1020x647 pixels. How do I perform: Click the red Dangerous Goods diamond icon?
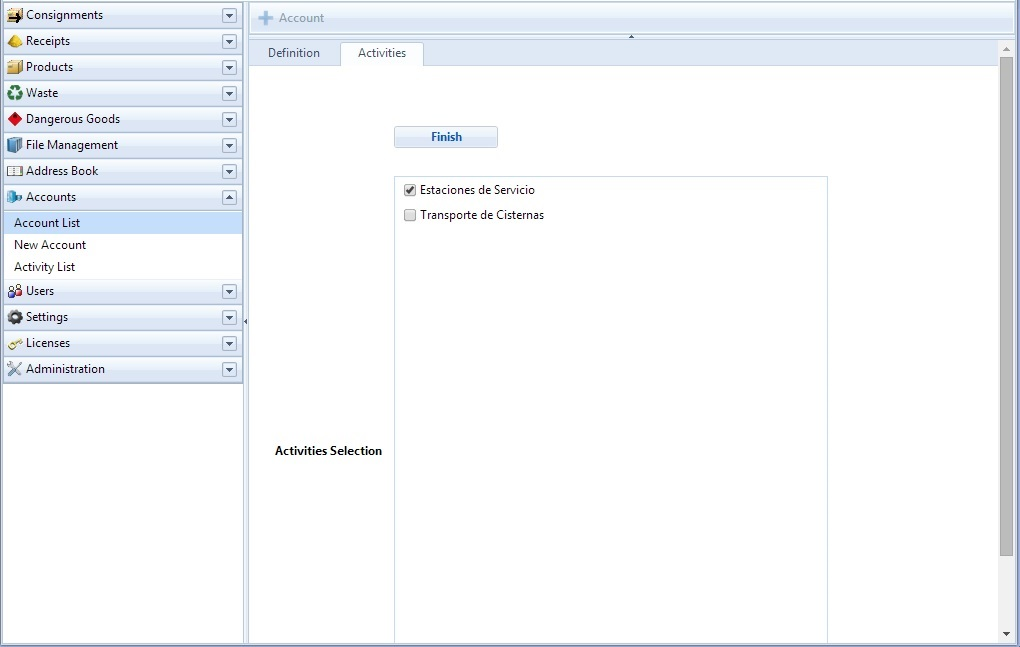tap(14, 119)
